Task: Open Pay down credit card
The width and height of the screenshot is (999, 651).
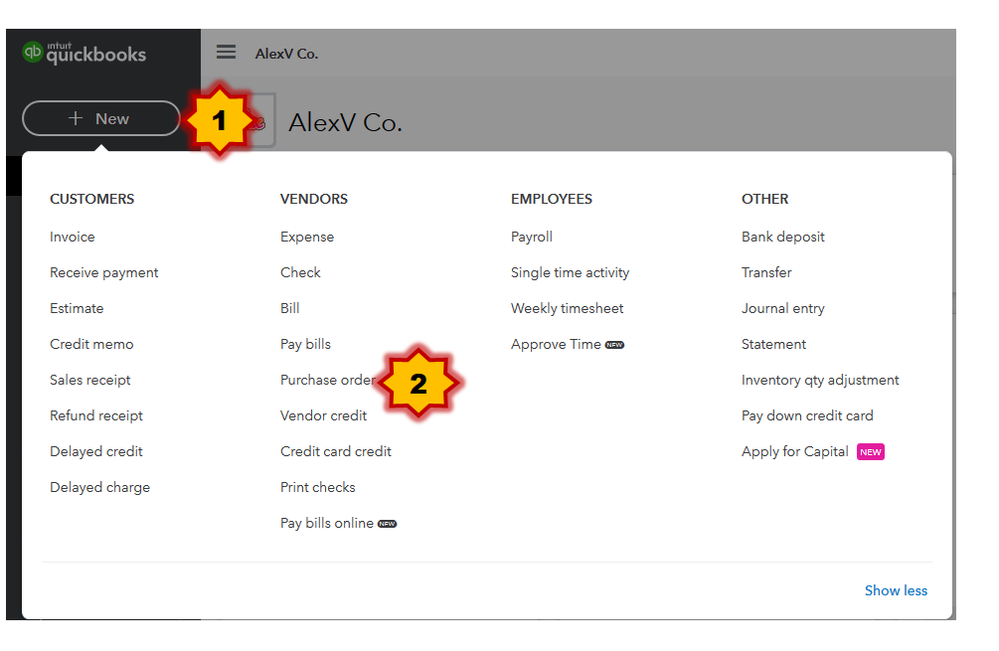Action: [807, 416]
